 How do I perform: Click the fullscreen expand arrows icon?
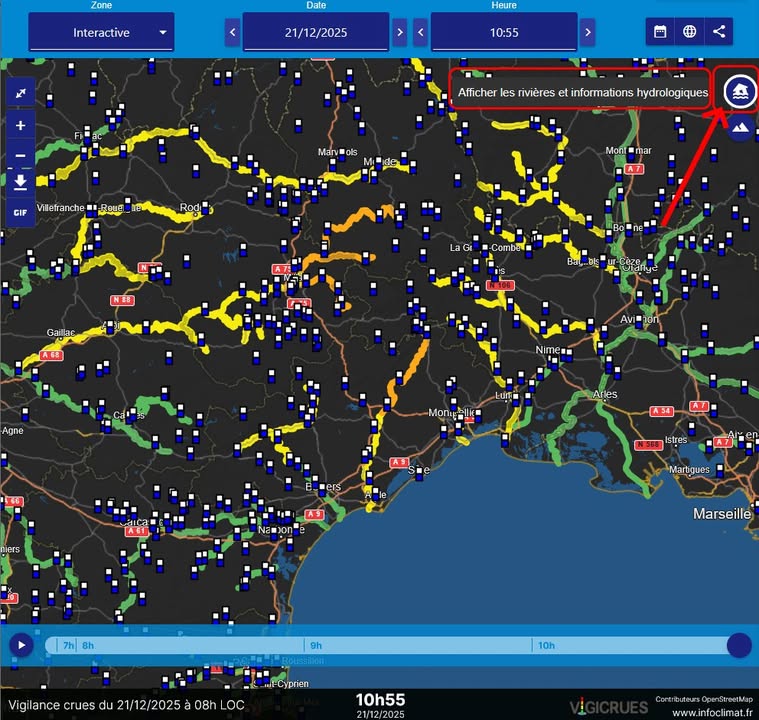coord(20,93)
